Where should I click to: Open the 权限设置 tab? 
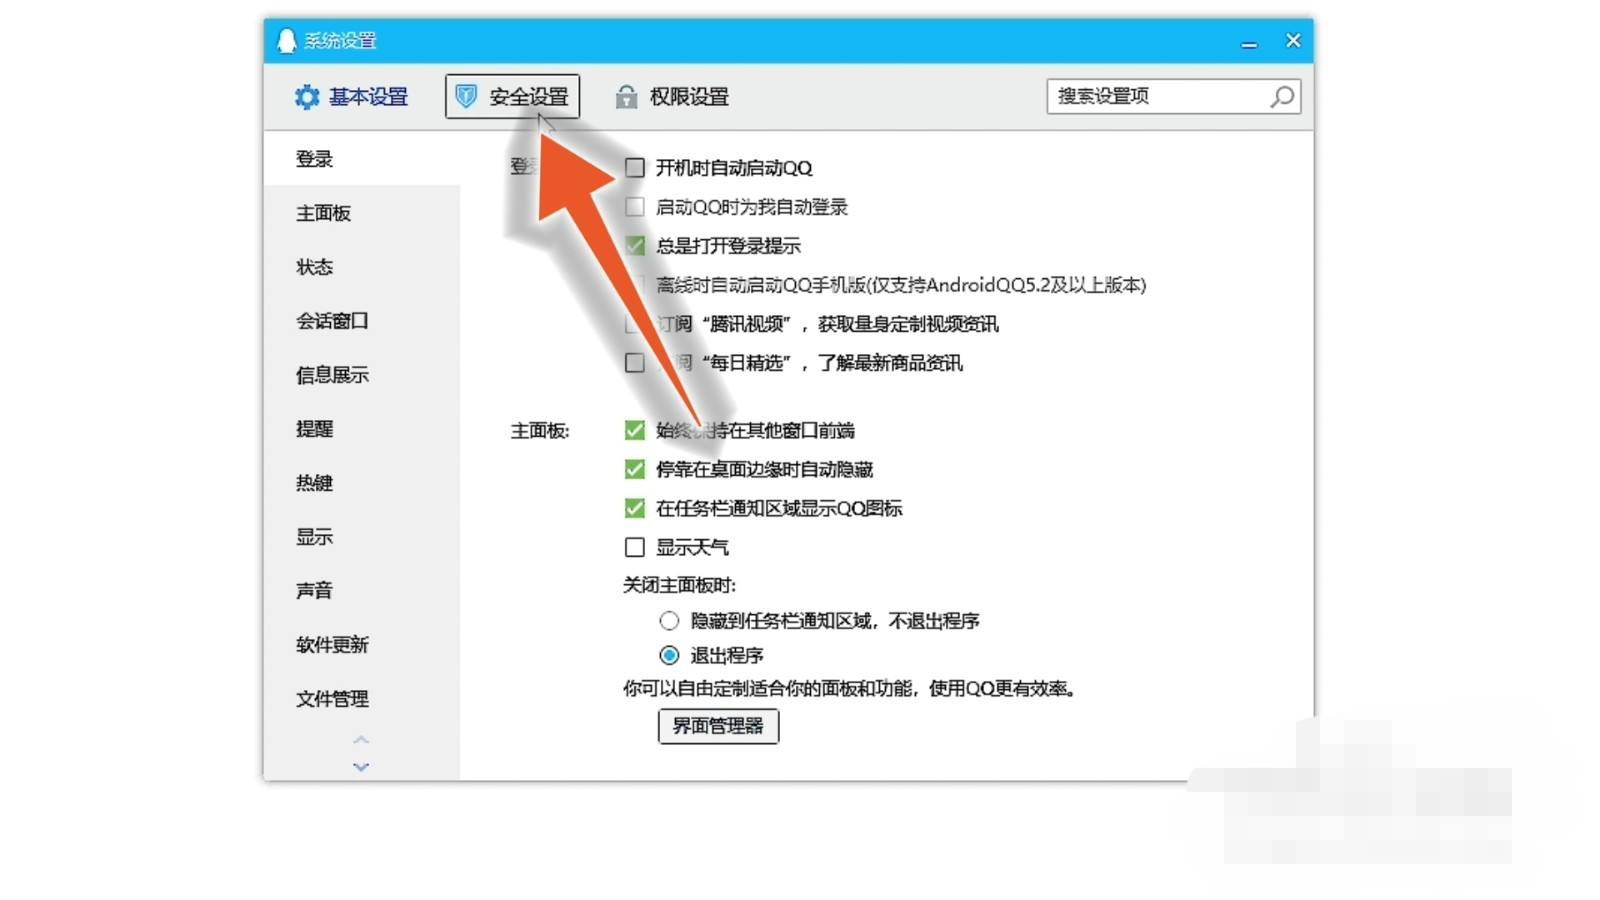[x=672, y=97]
